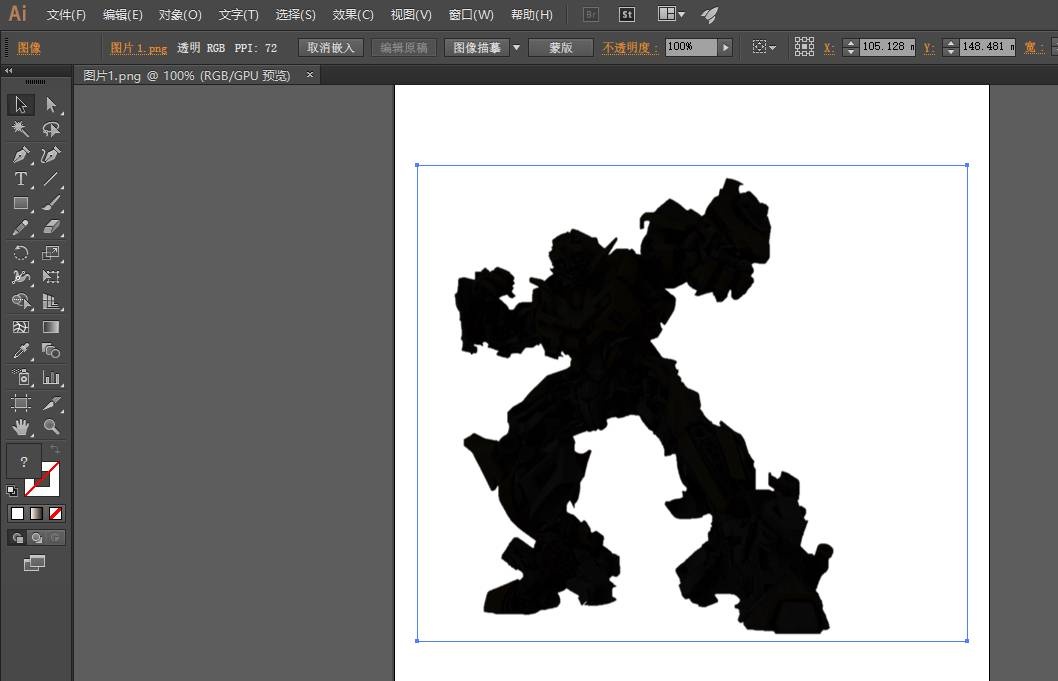This screenshot has height=681, width=1058.
Task: Select the Perspective Grid tool
Action: (51, 301)
